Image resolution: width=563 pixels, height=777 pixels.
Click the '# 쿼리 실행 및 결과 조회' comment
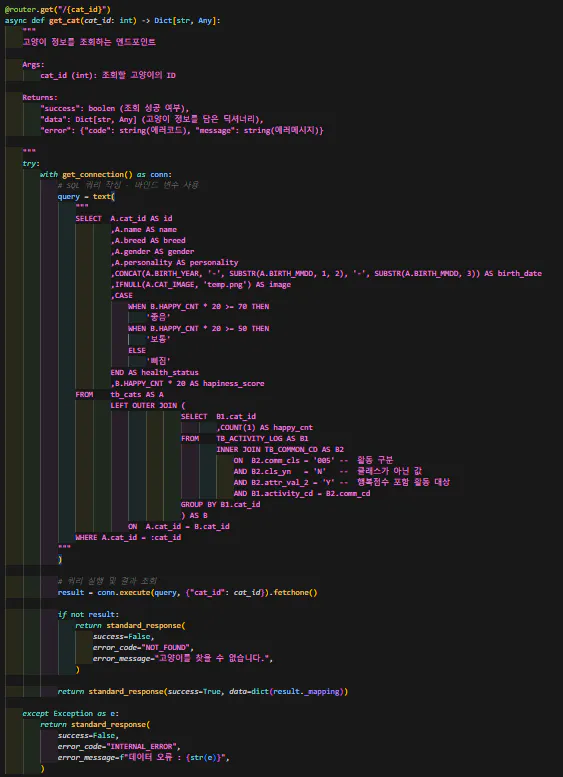click(108, 581)
